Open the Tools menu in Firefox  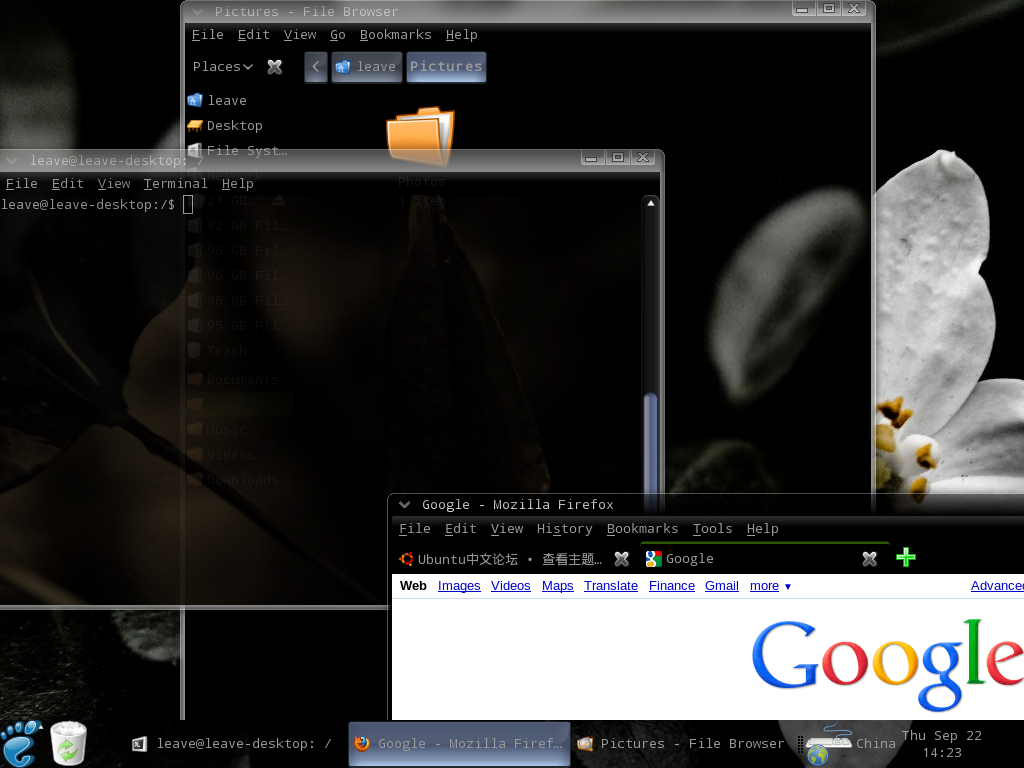point(712,528)
